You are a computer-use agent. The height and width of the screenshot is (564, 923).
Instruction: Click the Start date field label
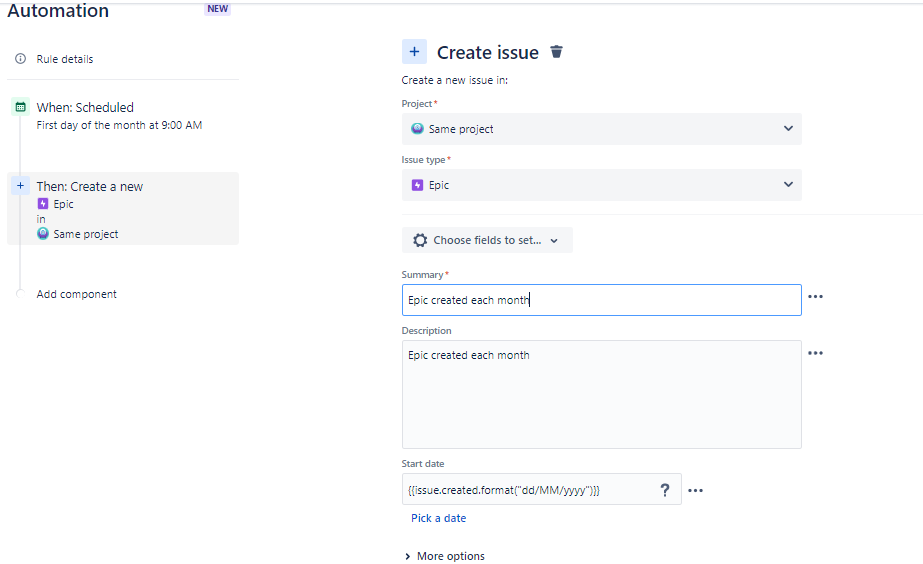point(423,464)
